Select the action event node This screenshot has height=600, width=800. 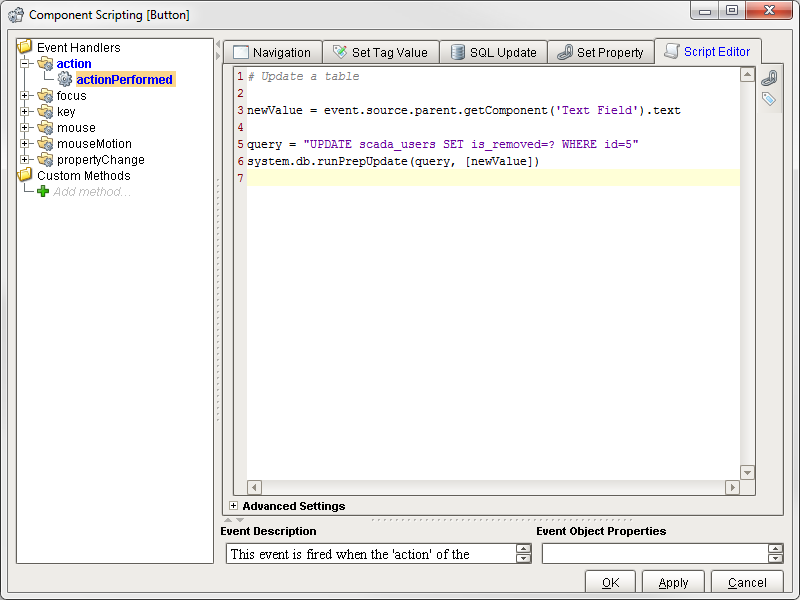[73, 63]
